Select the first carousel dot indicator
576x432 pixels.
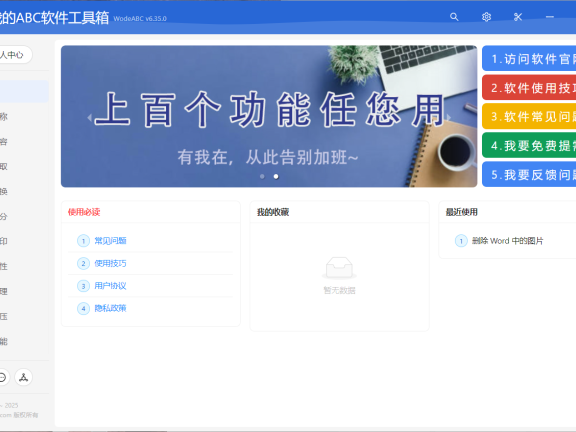(262, 177)
